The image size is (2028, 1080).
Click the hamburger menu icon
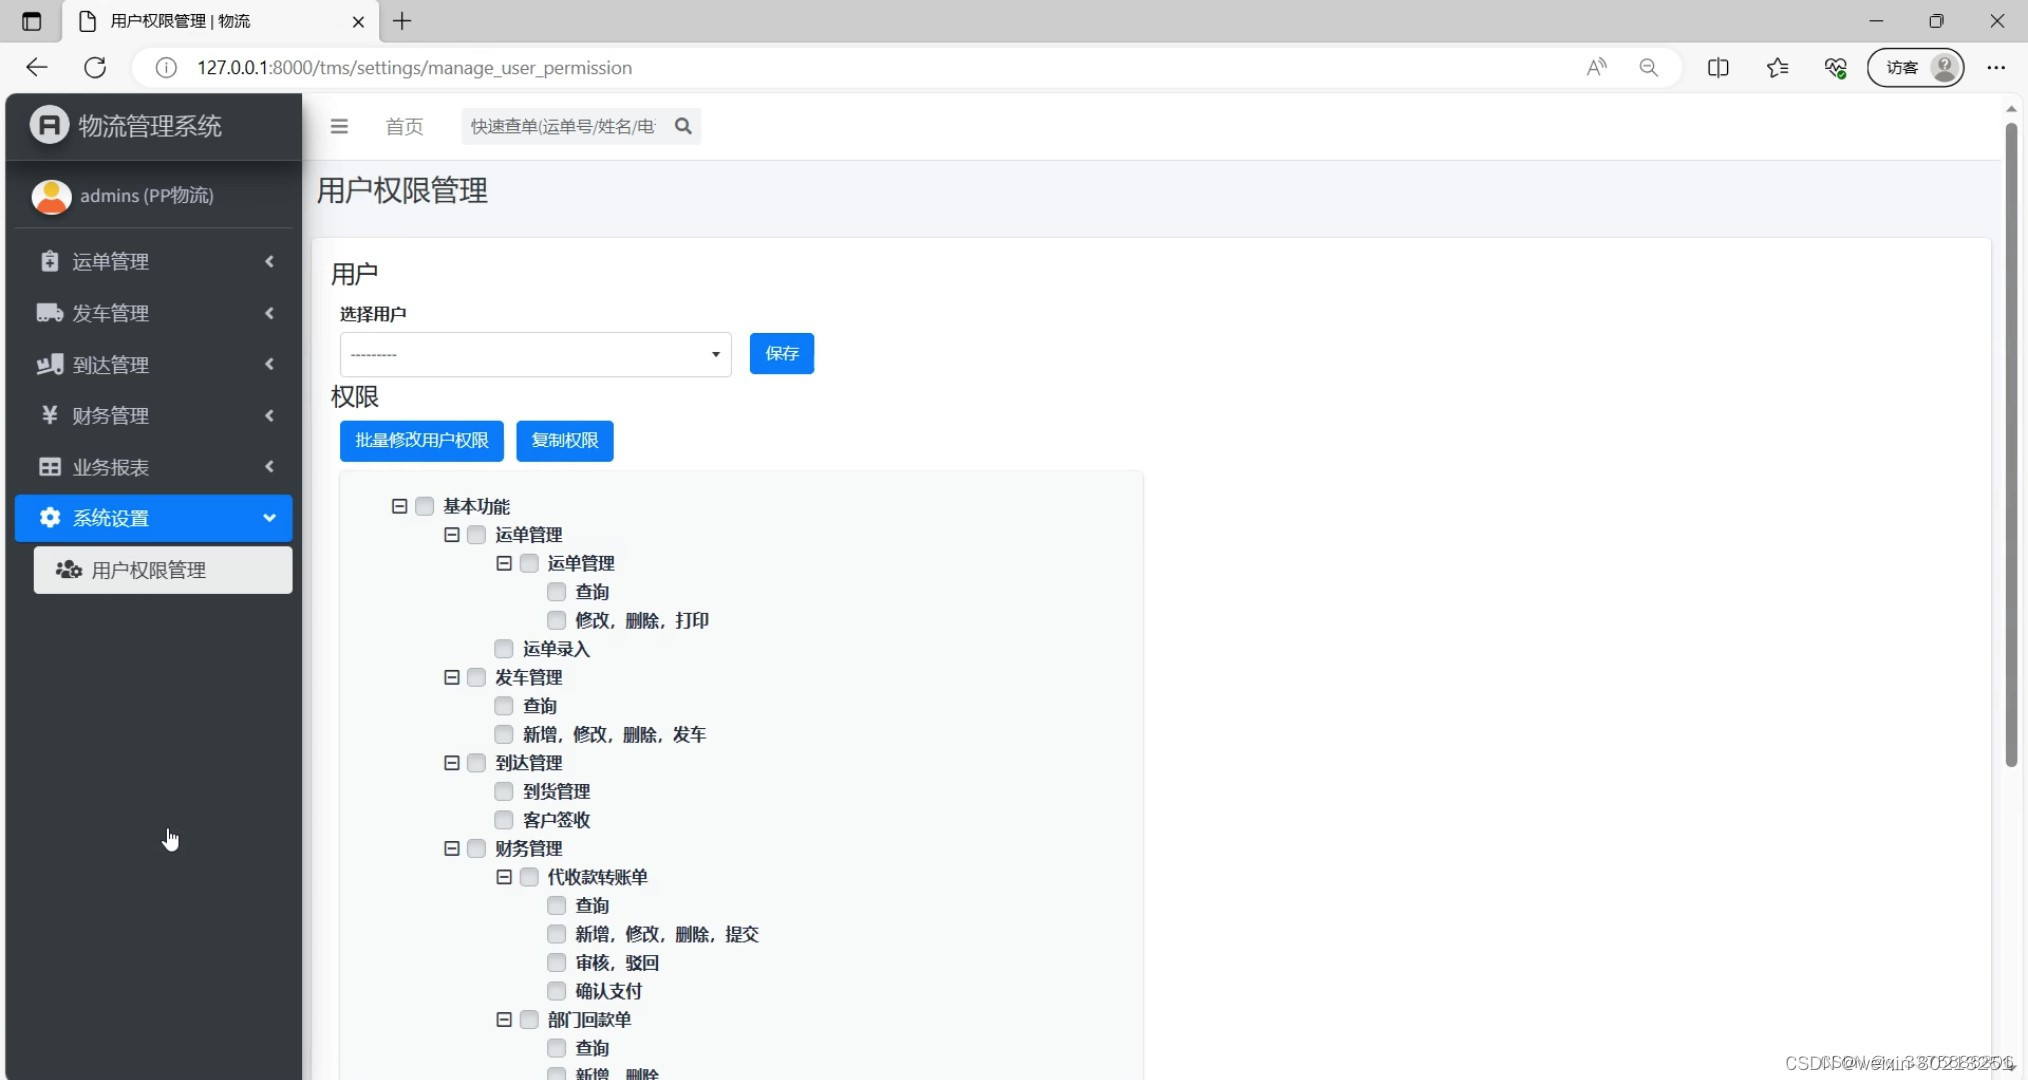click(339, 126)
